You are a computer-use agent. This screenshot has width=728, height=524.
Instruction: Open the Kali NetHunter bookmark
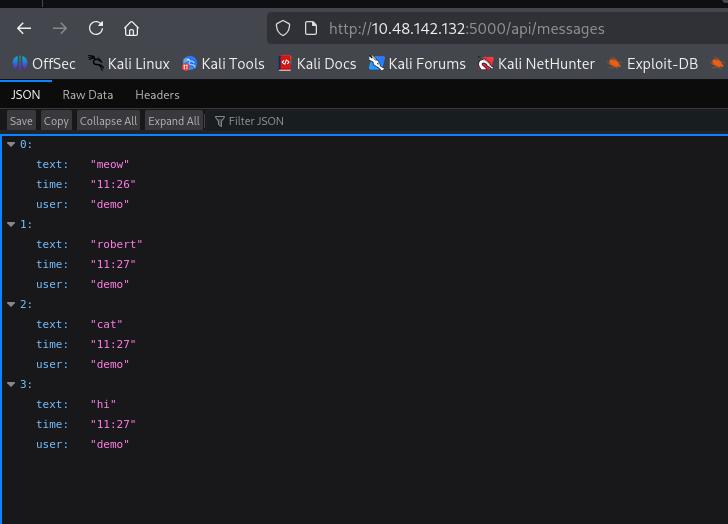coord(536,63)
